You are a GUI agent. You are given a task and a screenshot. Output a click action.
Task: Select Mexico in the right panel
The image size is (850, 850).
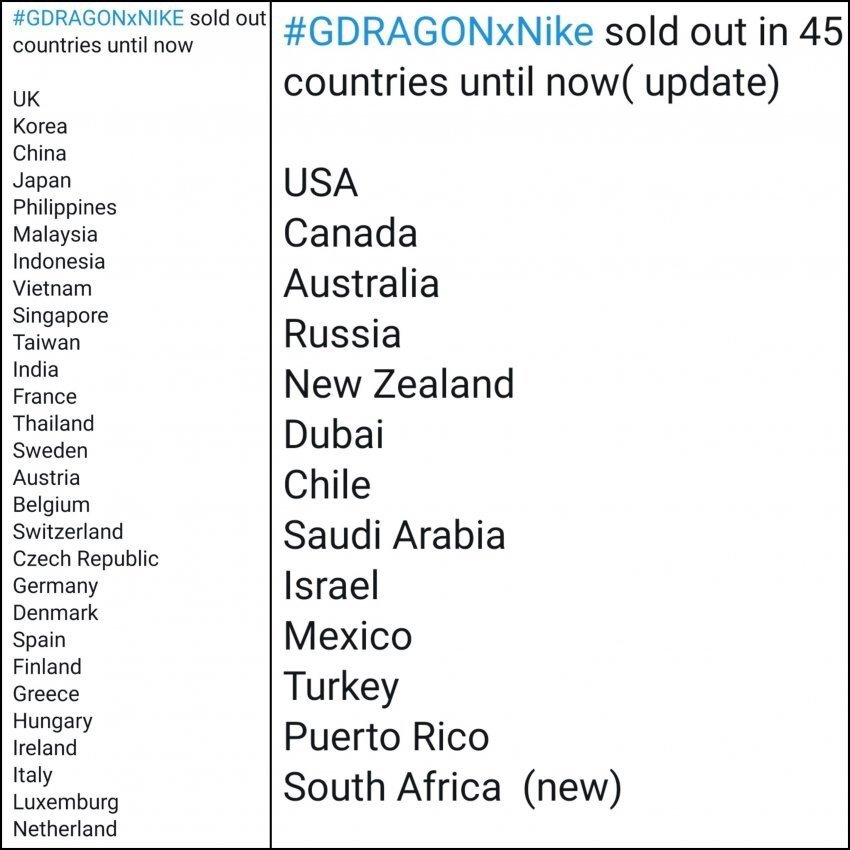pos(347,636)
